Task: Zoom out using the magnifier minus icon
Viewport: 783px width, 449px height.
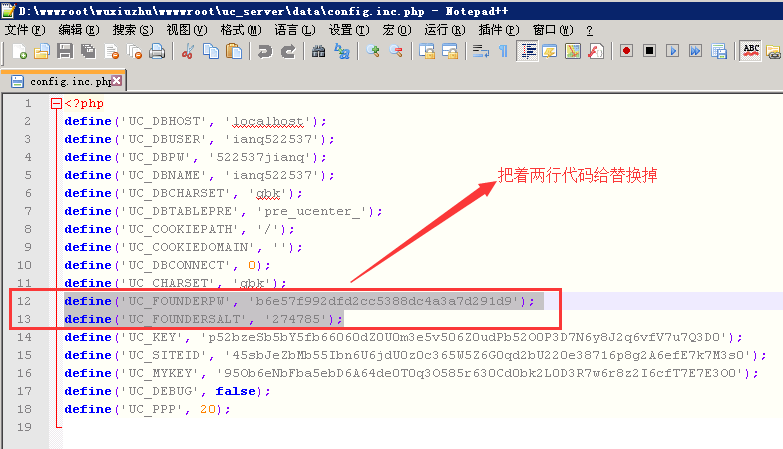Action: [x=396, y=51]
